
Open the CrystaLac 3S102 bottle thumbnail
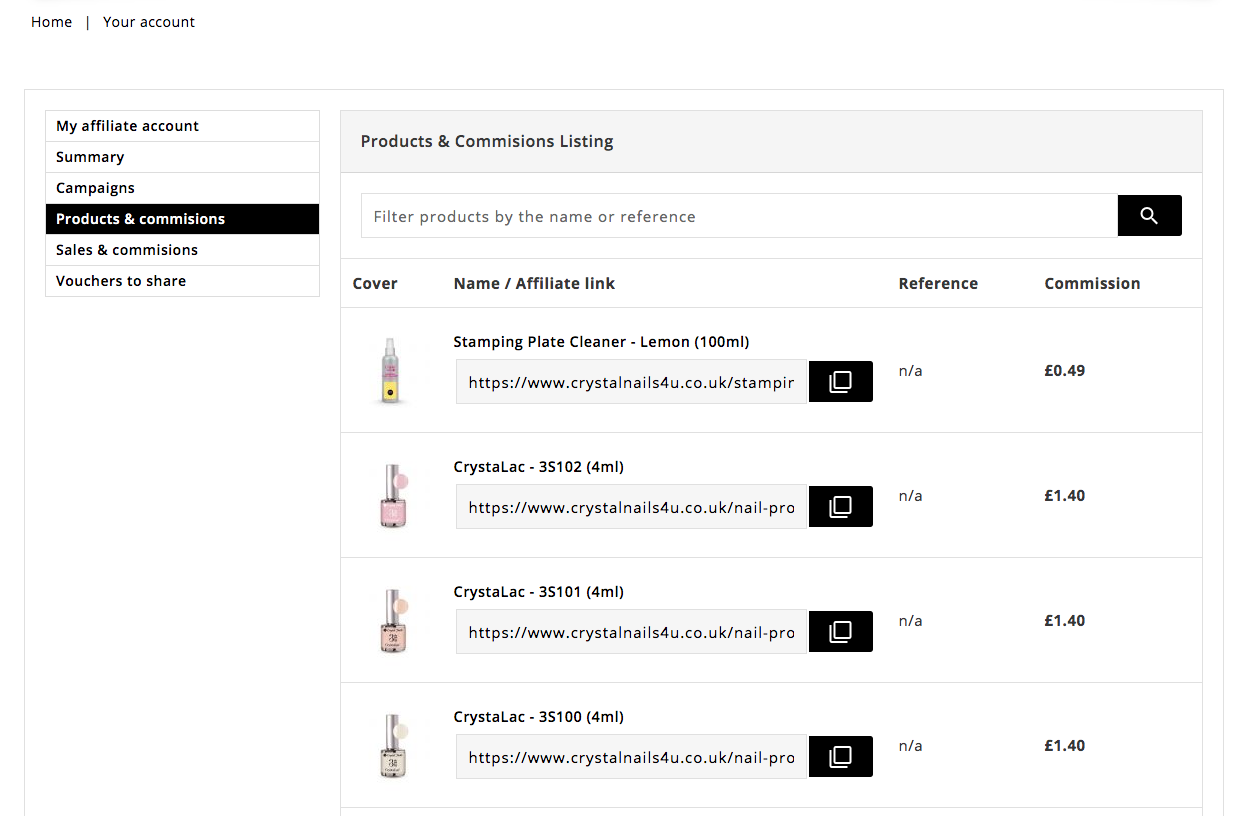[390, 495]
